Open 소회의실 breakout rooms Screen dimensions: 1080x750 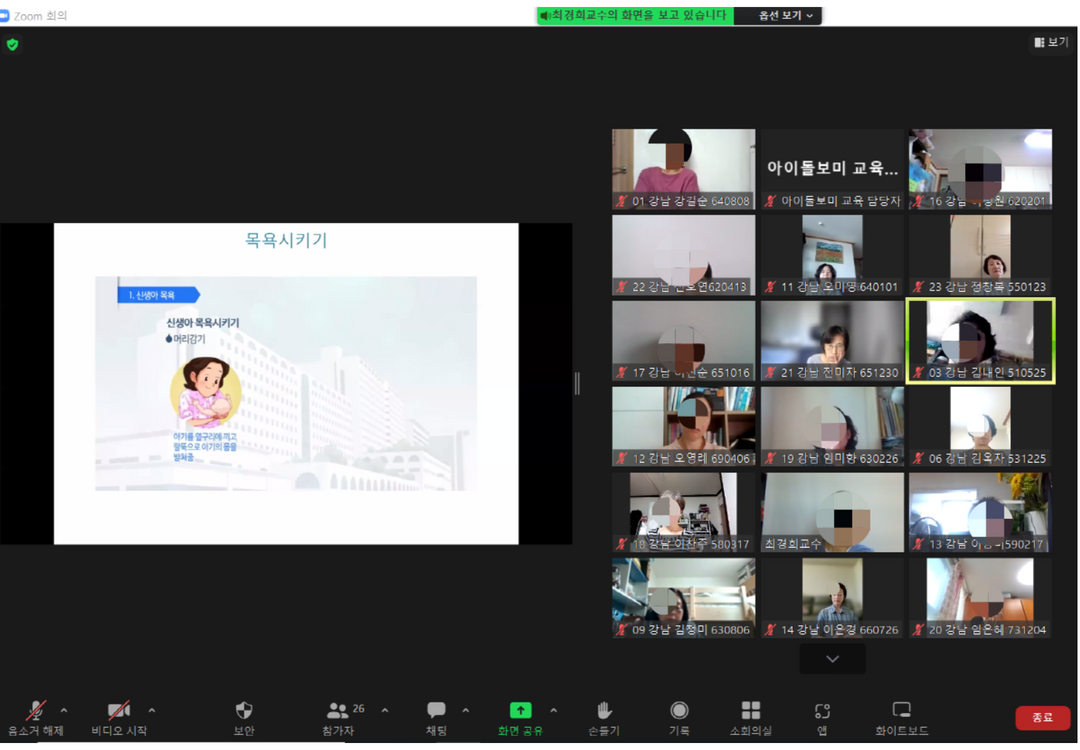(751, 718)
